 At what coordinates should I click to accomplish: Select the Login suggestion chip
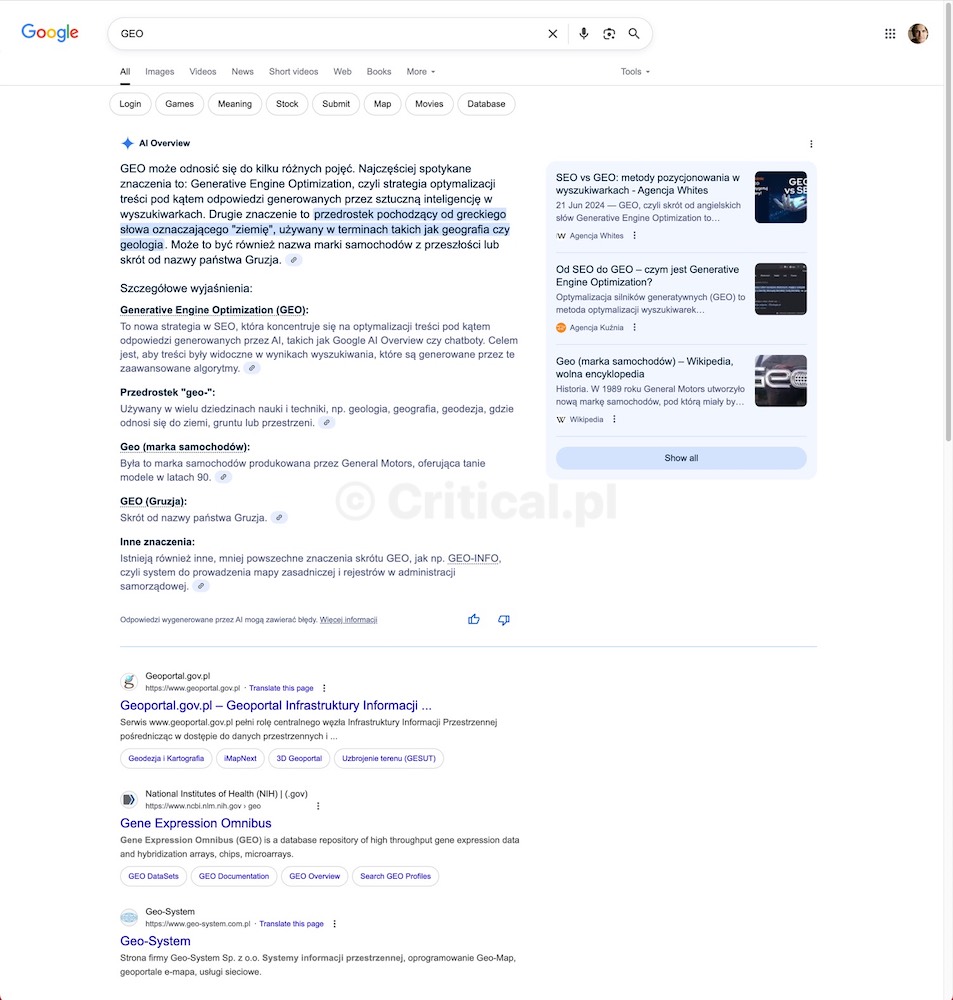pos(130,104)
